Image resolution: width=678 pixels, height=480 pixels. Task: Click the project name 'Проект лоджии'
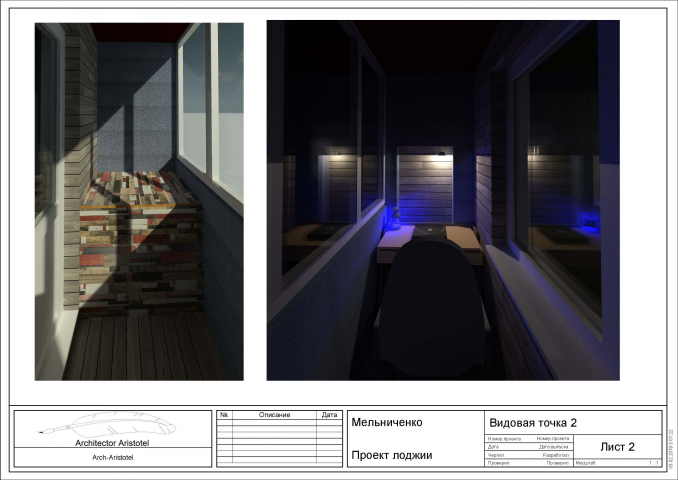coord(392,455)
